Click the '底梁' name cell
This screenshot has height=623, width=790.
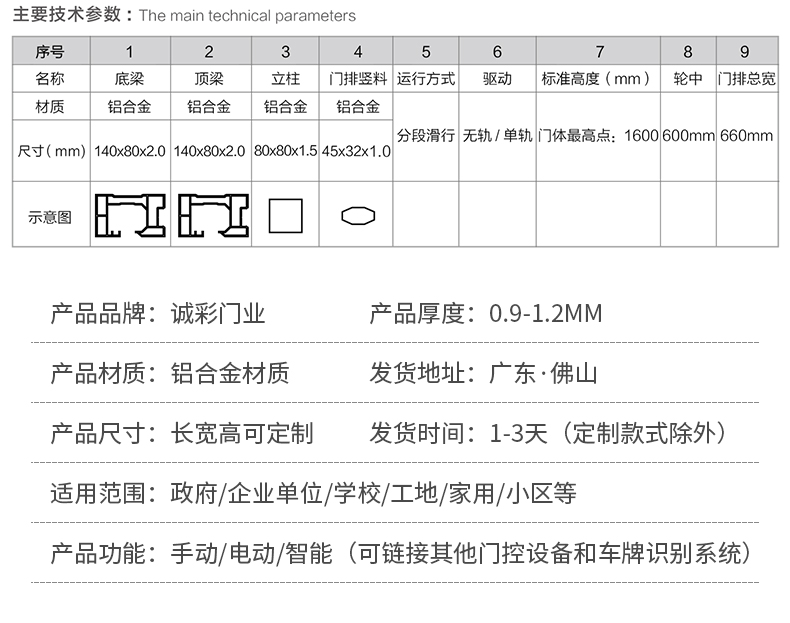click(129, 79)
